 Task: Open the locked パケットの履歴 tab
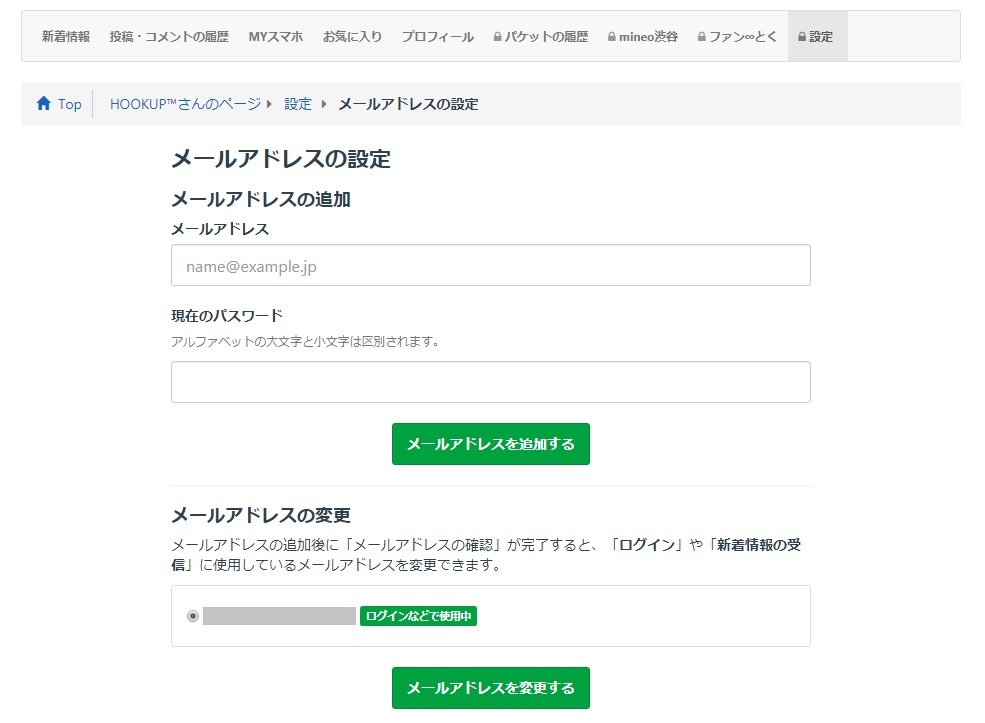click(541, 37)
